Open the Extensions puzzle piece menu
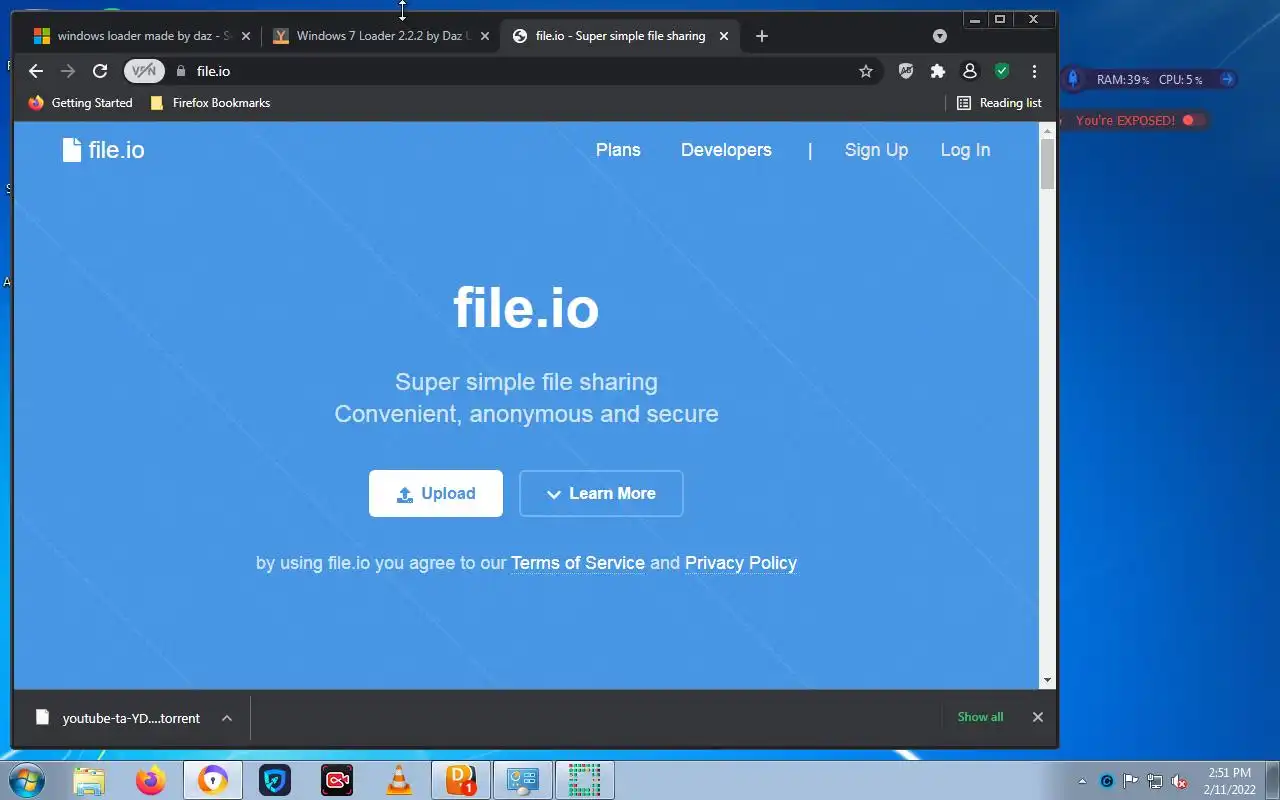This screenshot has height=800, width=1280. (x=938, y=71)
